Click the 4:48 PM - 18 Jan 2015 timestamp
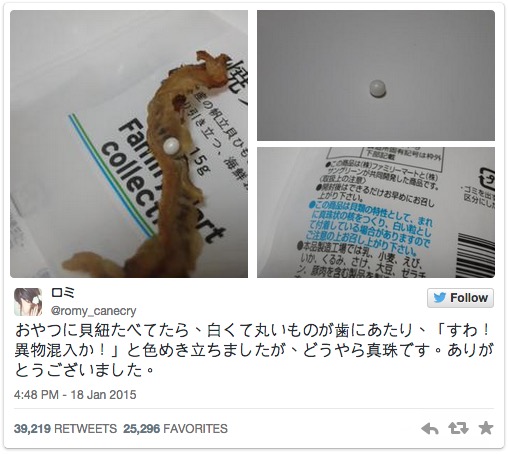The image size is (508, 454). (x=75, y=395)
